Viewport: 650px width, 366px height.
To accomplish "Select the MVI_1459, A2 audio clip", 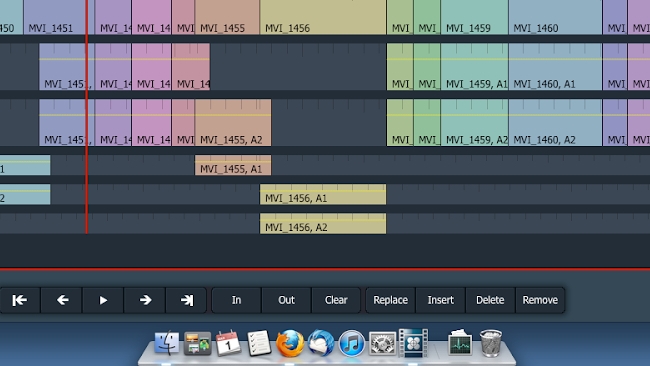I will click(x=474, y=122).
